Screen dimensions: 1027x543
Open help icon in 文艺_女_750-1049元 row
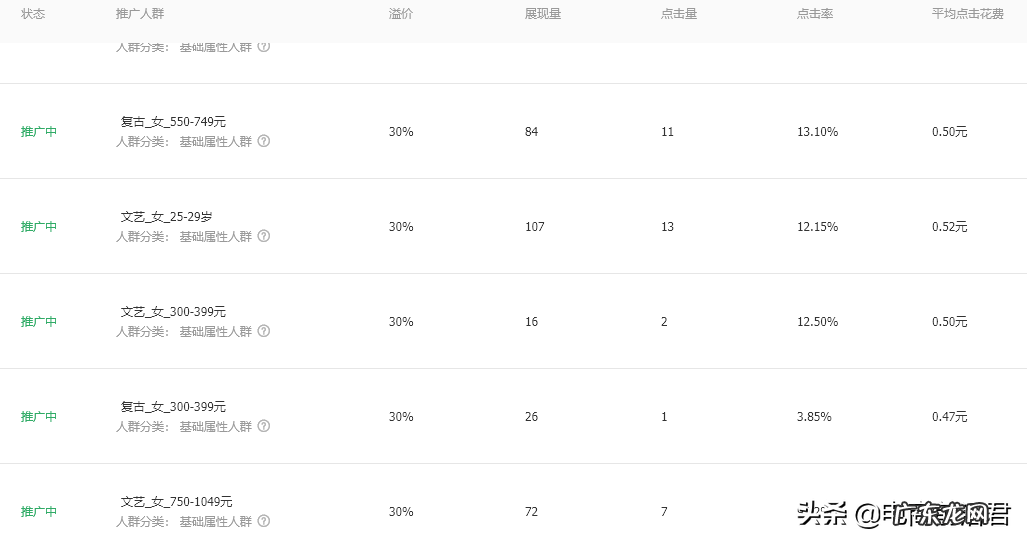tap(264, 521)
